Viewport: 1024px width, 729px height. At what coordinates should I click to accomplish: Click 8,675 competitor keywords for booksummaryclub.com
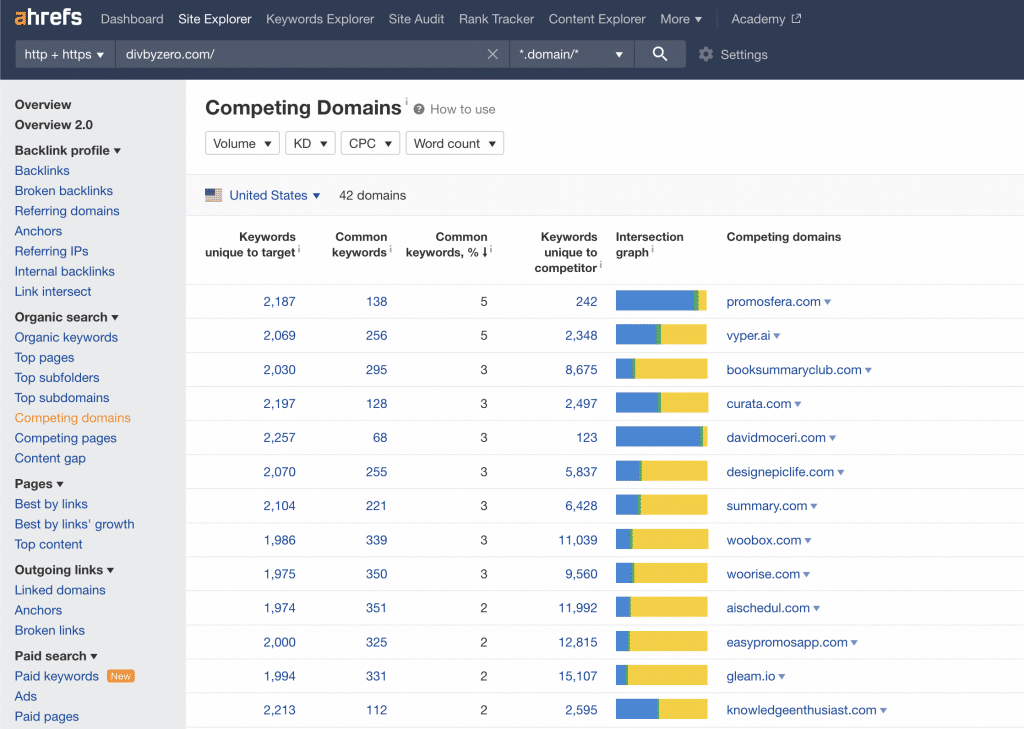click(x=581, y=370)
